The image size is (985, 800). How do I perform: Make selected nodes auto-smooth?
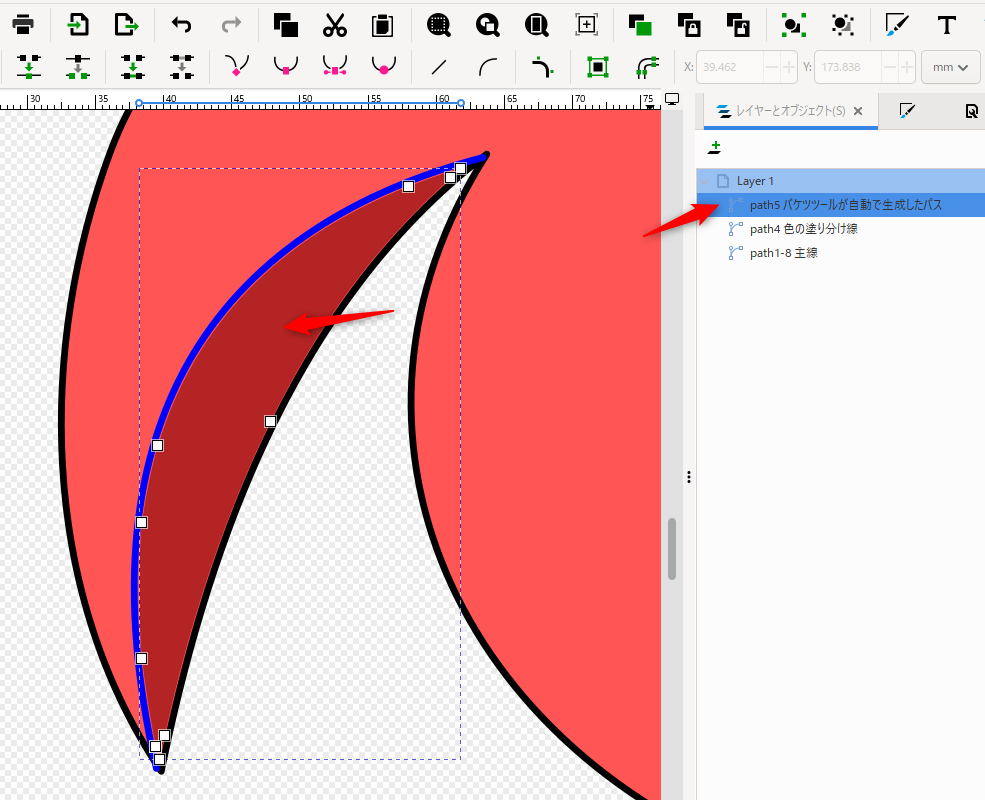coord(384,66)
